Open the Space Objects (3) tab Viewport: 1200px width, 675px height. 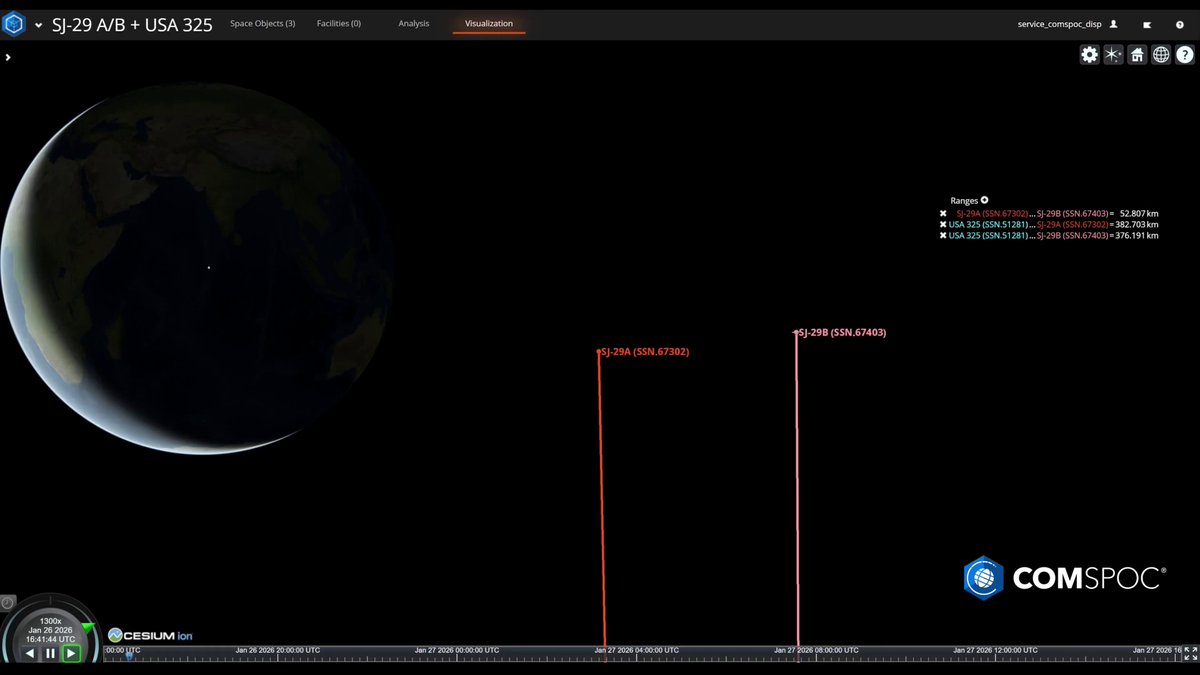pos(262,23)
